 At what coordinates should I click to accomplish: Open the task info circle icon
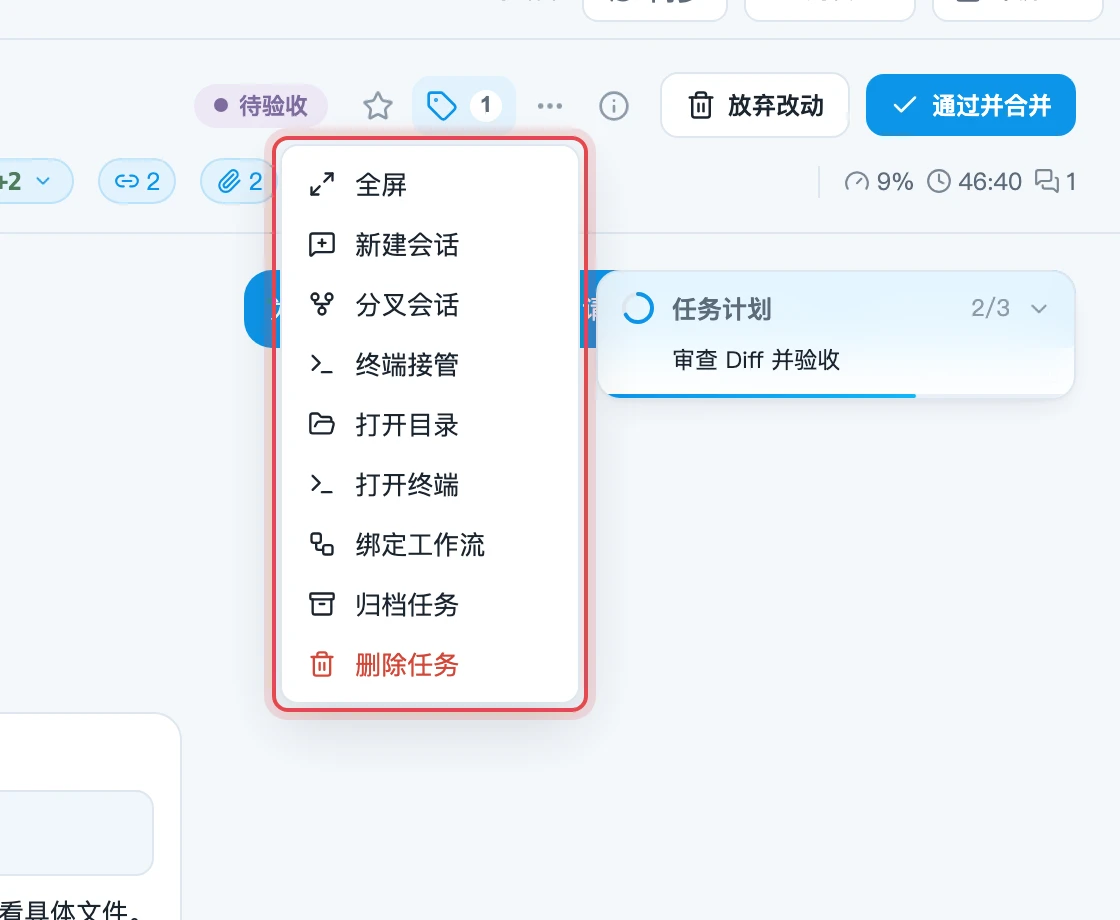(x=614, y=106)
